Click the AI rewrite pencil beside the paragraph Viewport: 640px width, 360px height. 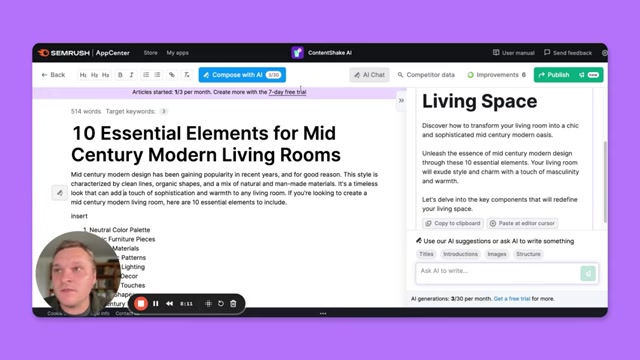[60, 193]
